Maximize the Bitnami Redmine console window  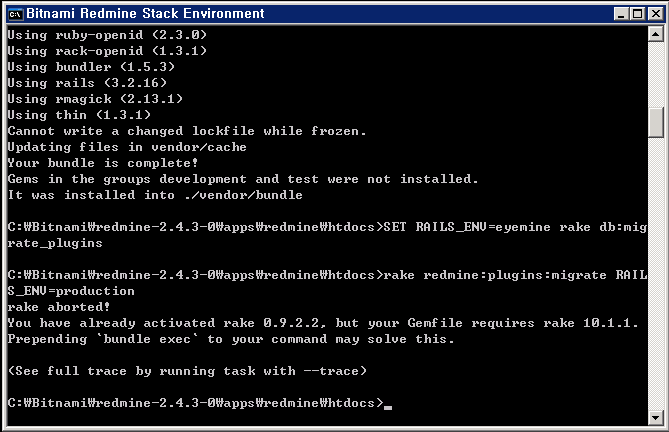point(637,14)
